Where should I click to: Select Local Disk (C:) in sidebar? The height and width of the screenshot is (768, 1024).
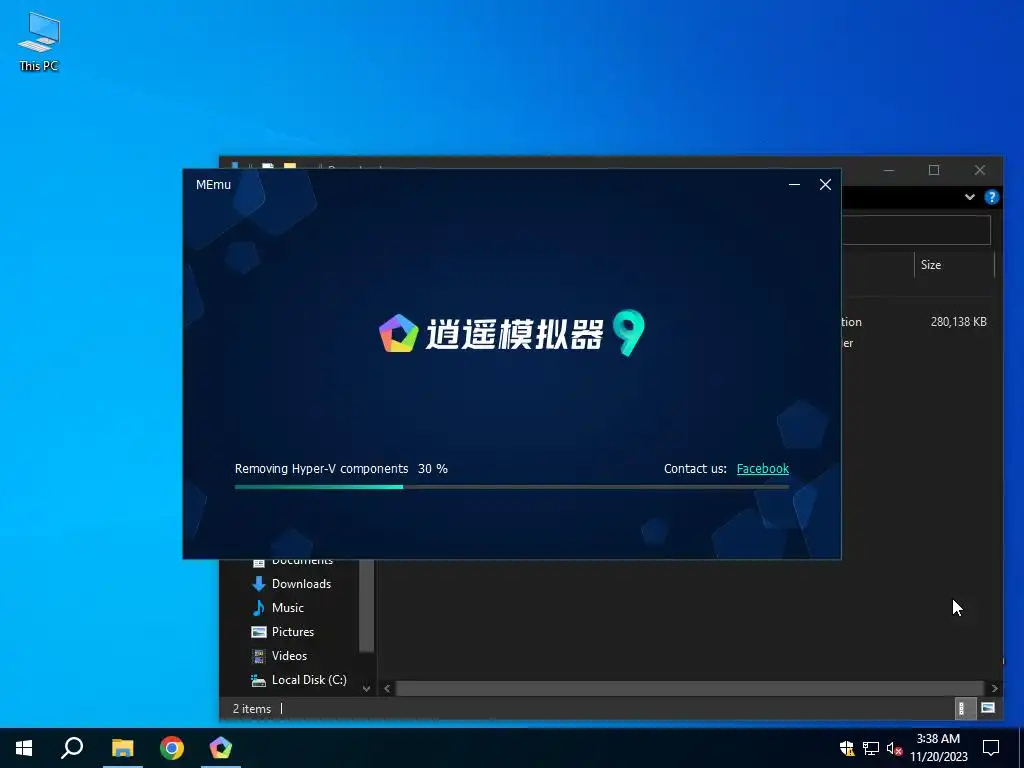(309, 680)
